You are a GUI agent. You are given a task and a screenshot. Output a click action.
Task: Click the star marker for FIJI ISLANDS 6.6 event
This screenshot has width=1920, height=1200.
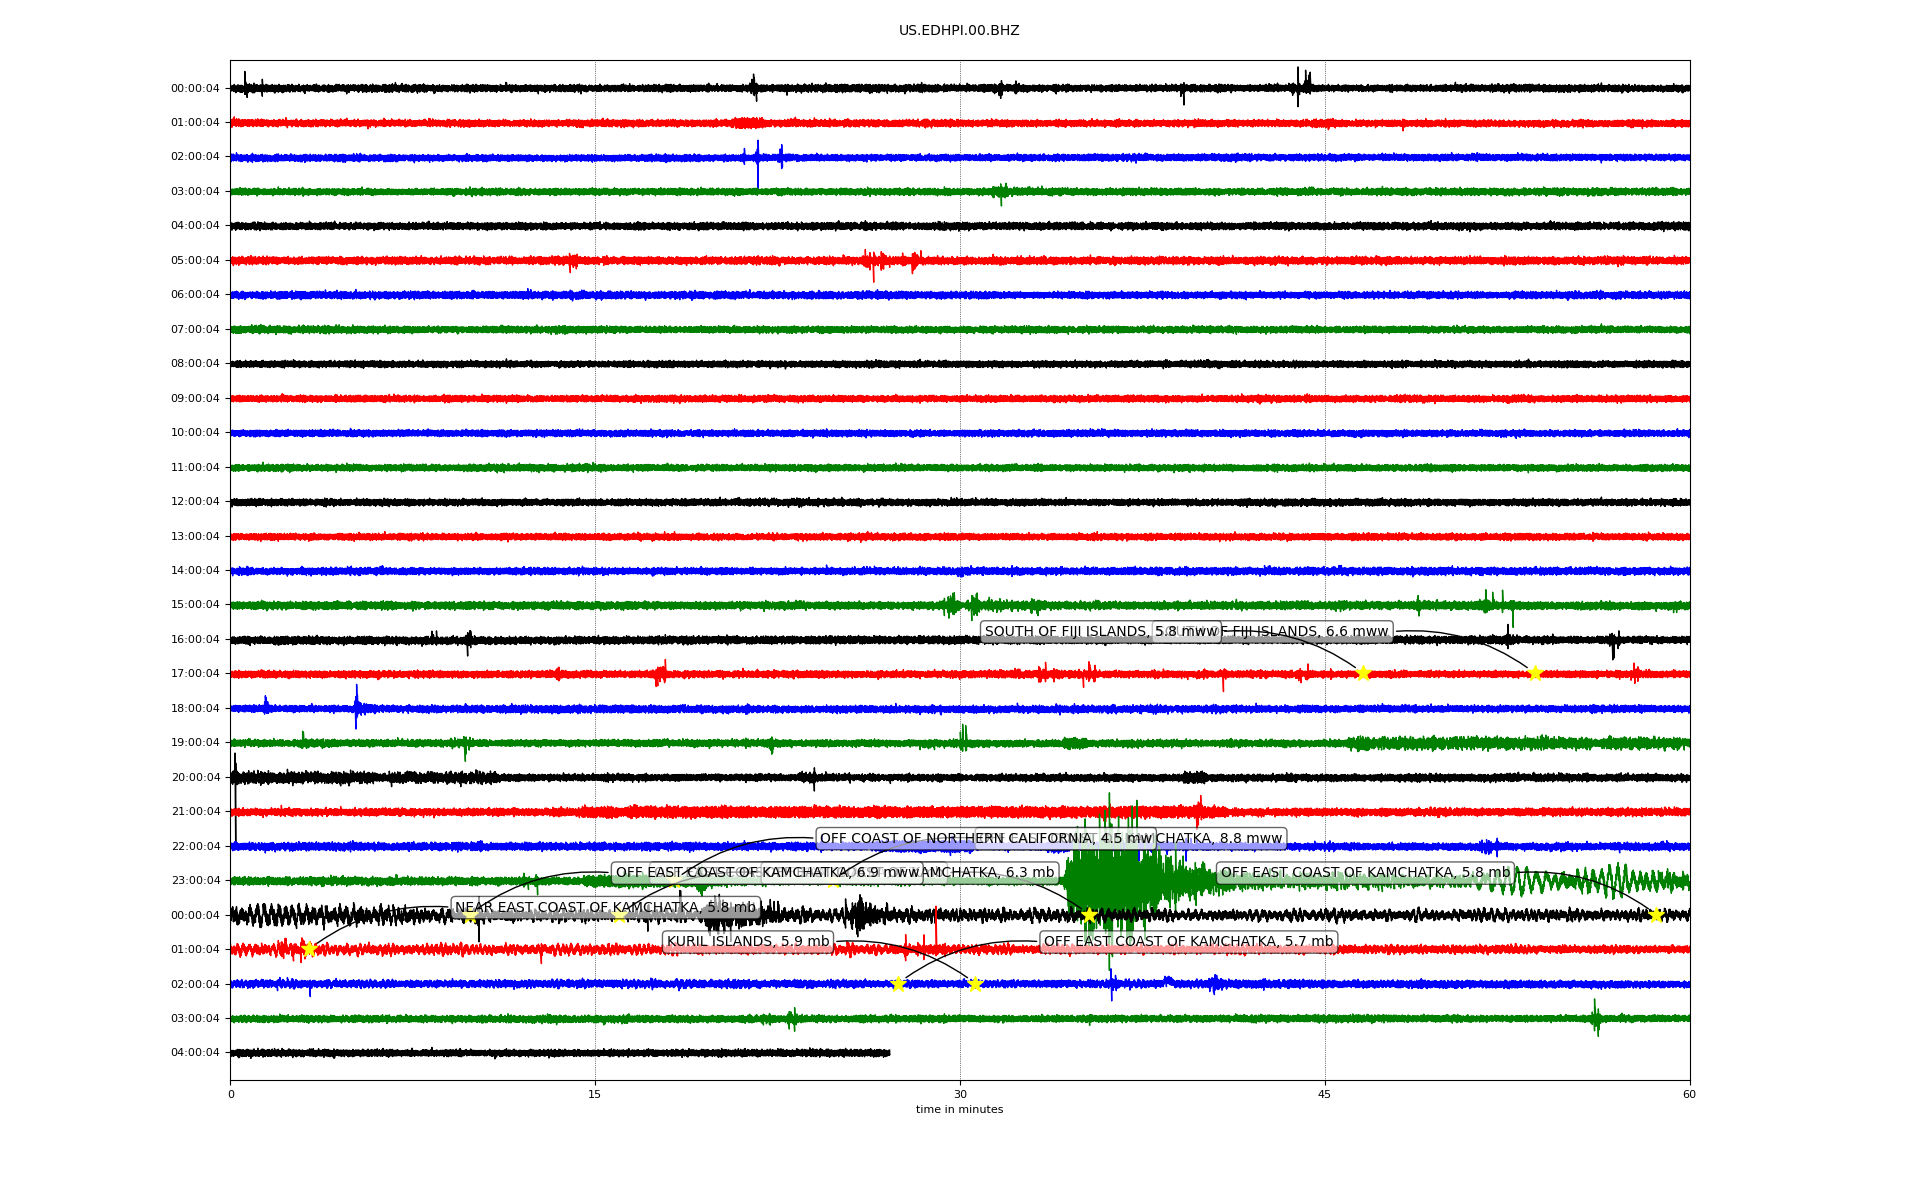[x=1535, y=673]
